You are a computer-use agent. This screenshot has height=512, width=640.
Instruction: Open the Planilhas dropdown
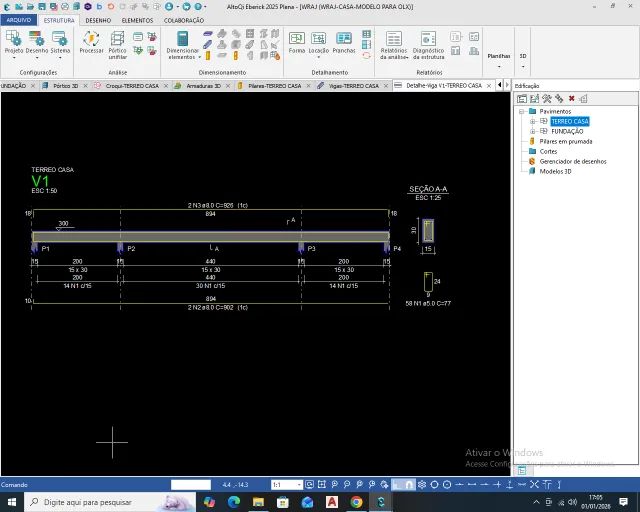point(499,60)
